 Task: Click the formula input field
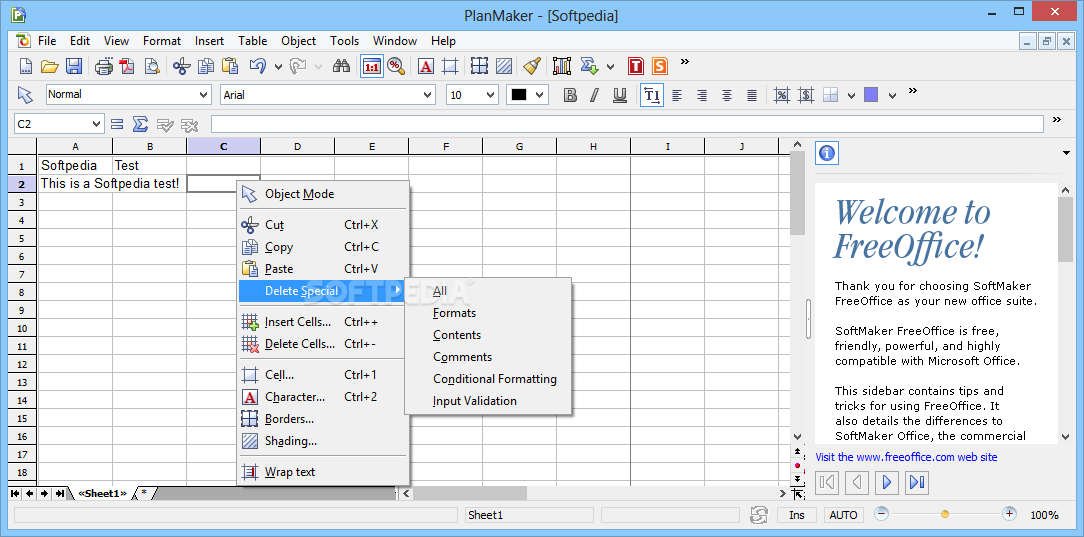[x=627, y=124]
